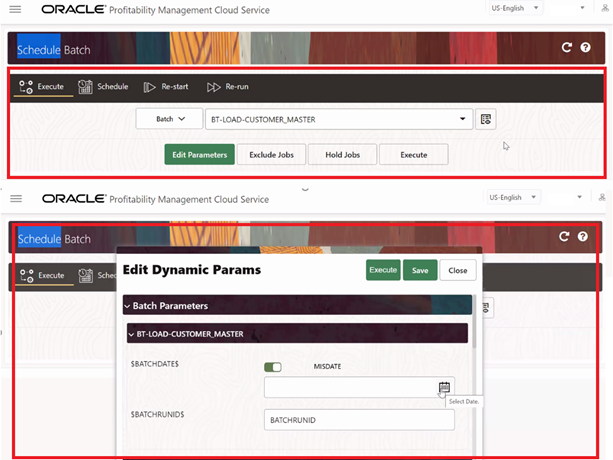Open user dropdown arrow in top header
Image resolution: width=613 pixels, height=460 pixels.
tap(582, 8)
